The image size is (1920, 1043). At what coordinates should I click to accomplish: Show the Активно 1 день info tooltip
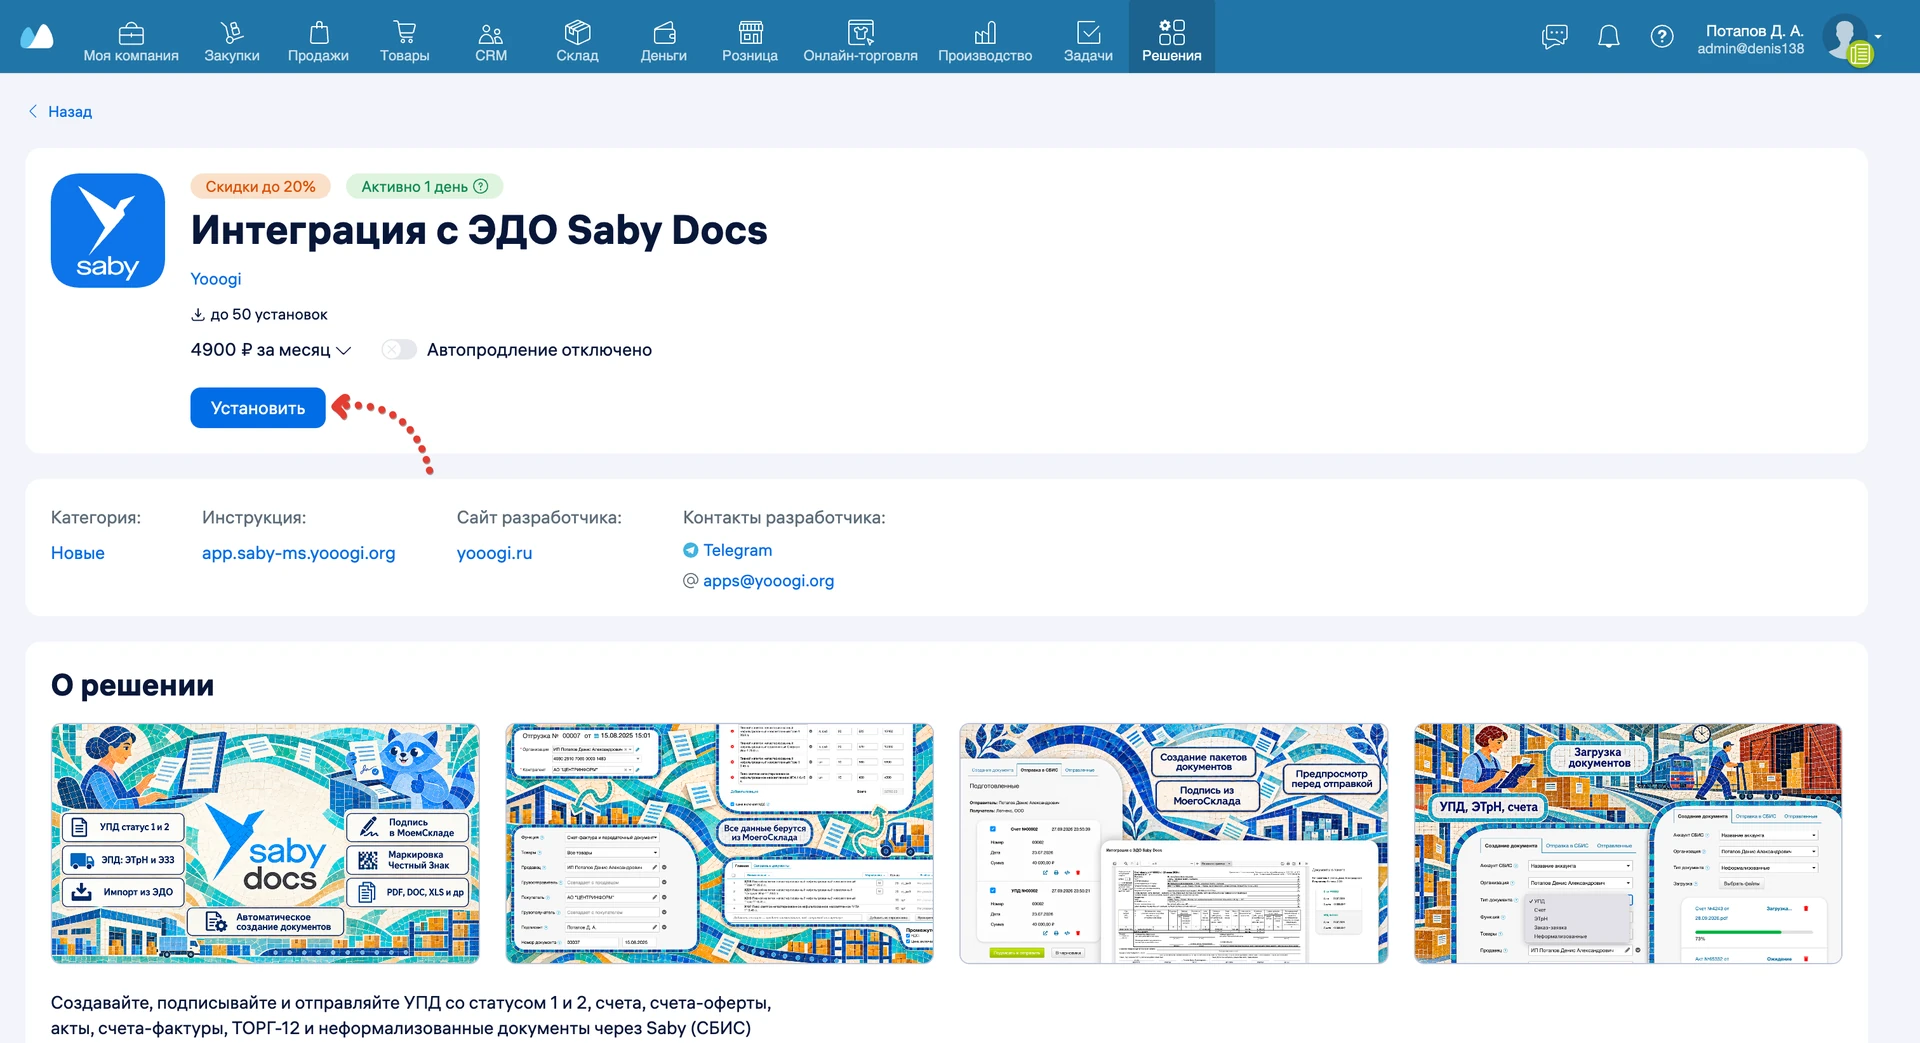(480, 186)
